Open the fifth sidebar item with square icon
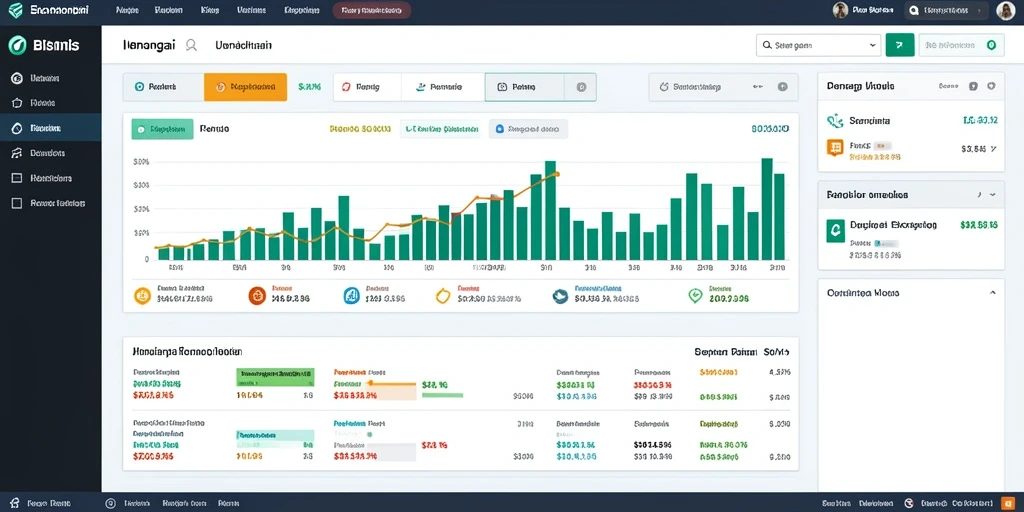 point(50,178)
